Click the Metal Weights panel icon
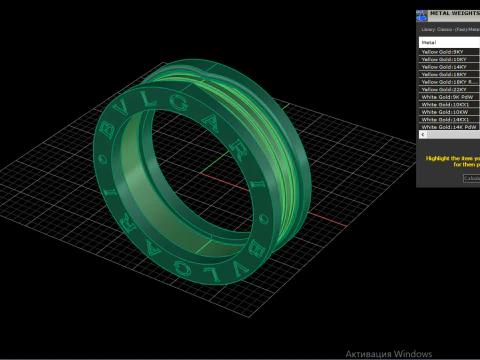480x360 pixels. pyautogui.click(x=421, y=15)
